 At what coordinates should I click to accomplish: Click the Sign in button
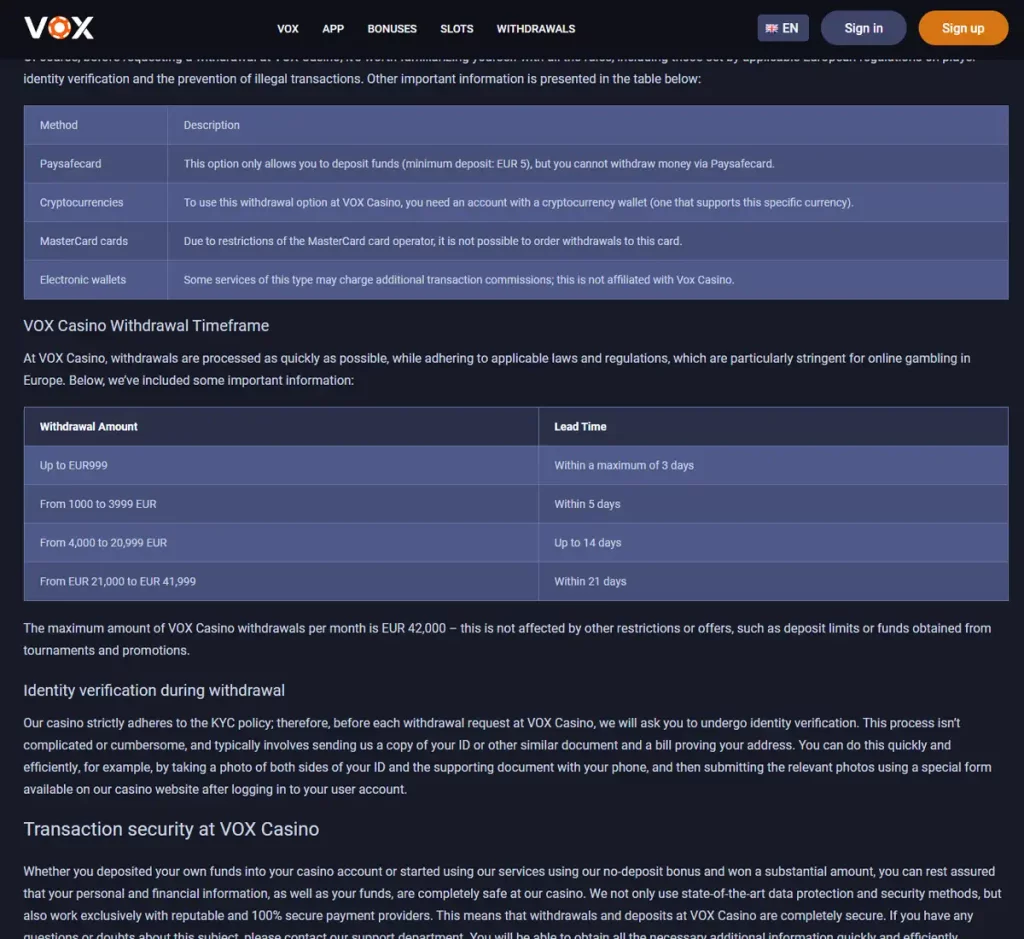(x=862, y=28)
